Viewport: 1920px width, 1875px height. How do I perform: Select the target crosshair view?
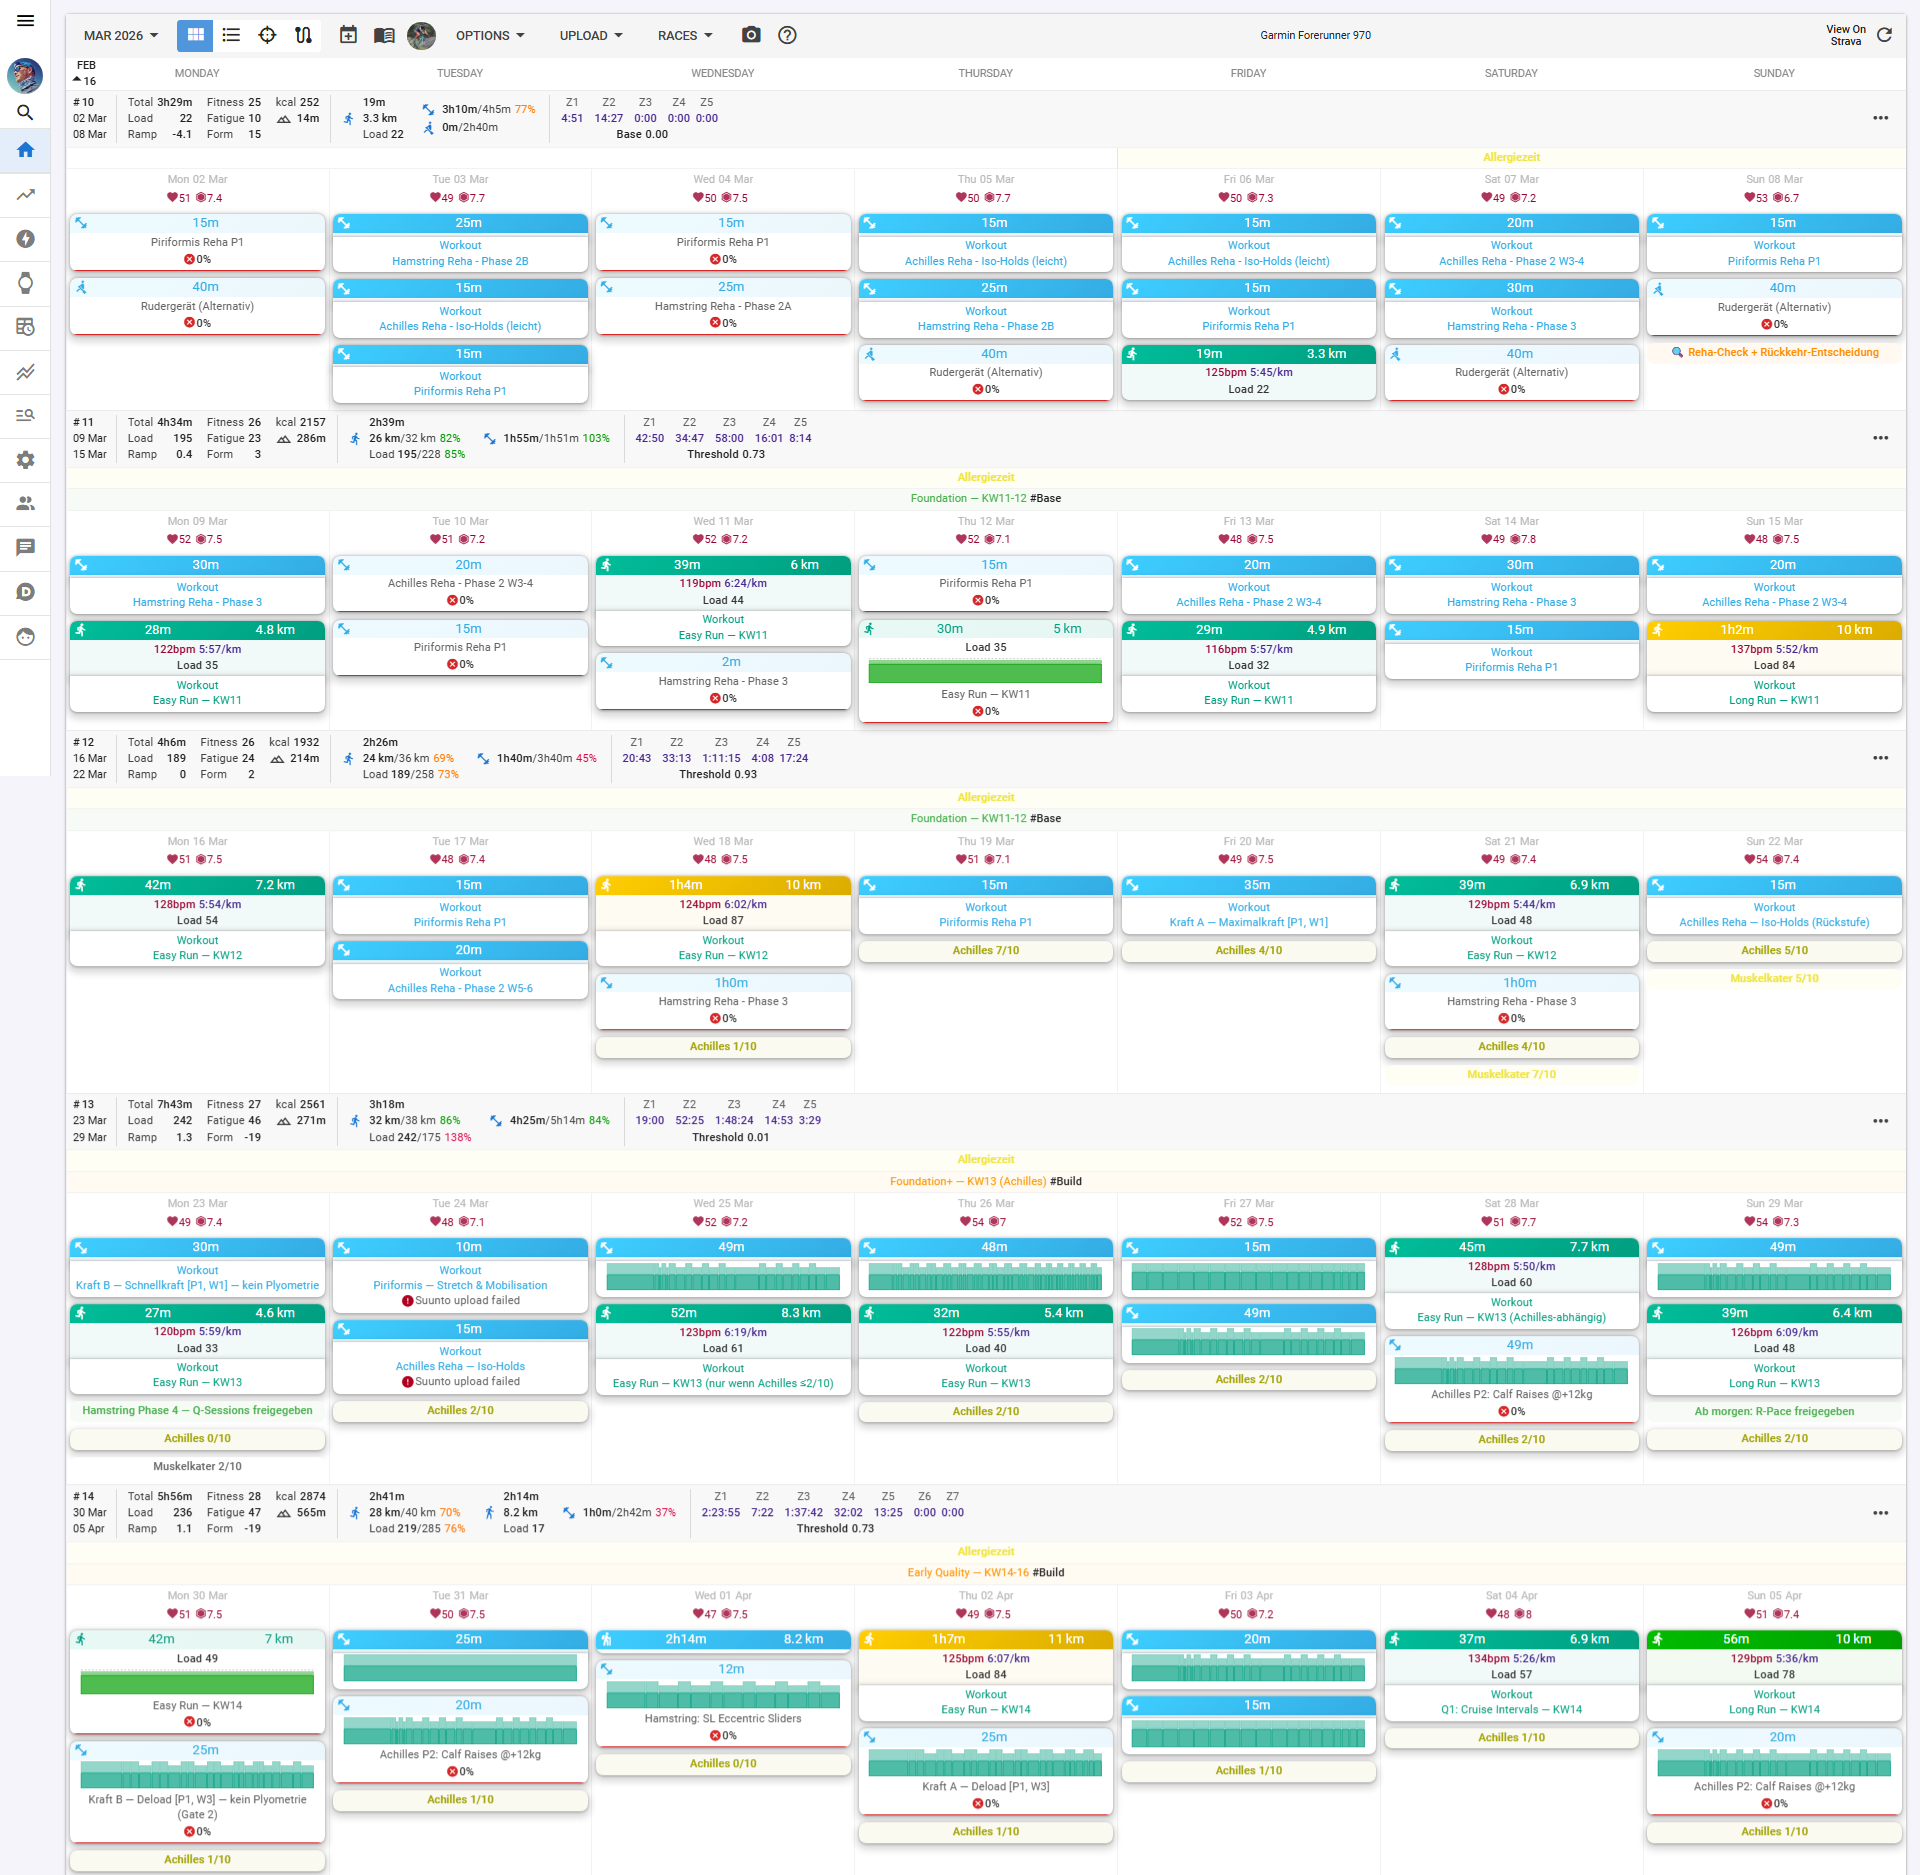coord(267,35)
